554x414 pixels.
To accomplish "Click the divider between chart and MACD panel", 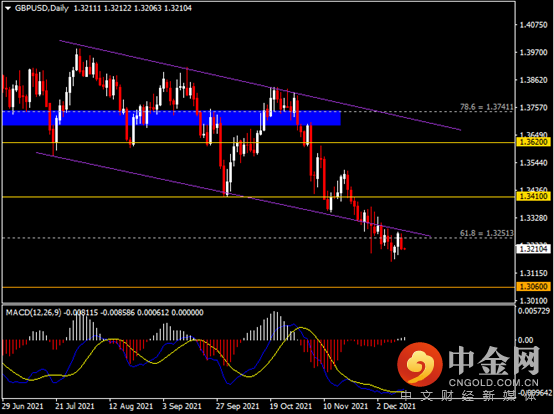I will (x=258, y=304).
